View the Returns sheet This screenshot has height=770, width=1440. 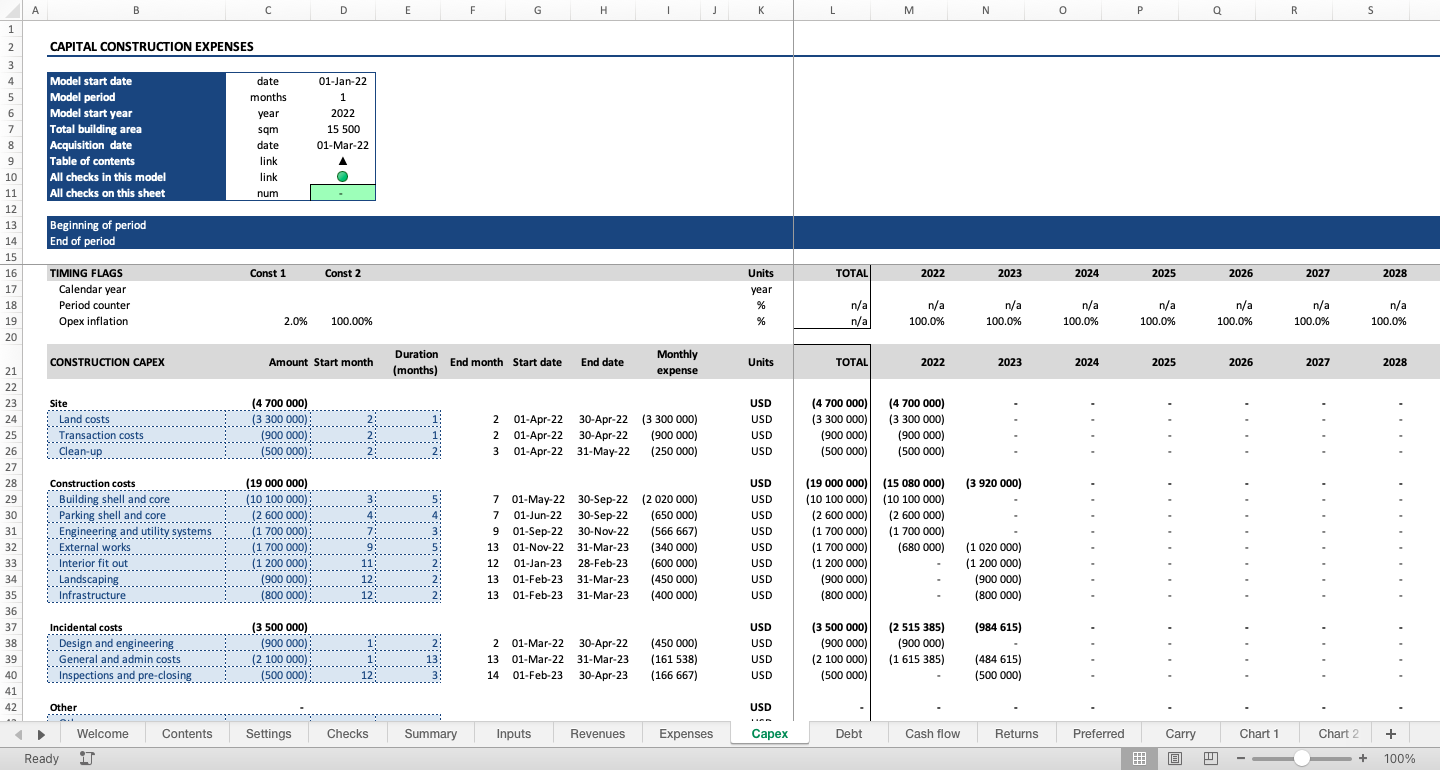[1016, 733]
